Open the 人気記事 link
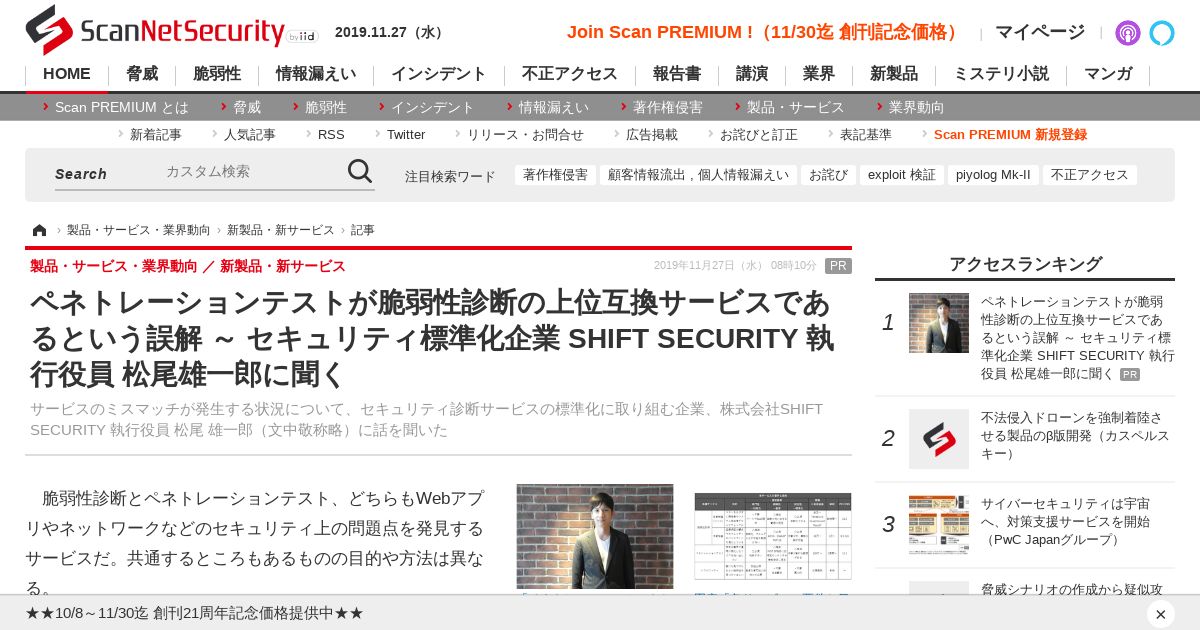 (x=250, y=134)
